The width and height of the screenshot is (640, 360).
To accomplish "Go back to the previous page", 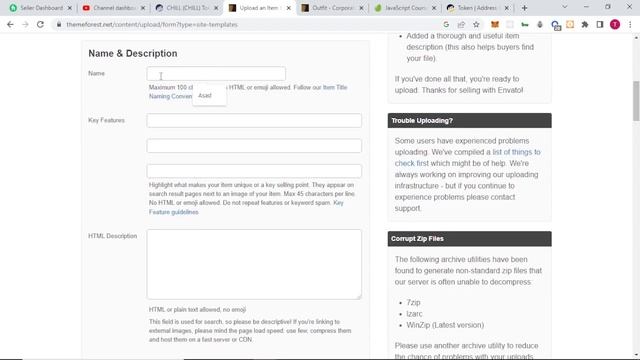I will 10,24.
